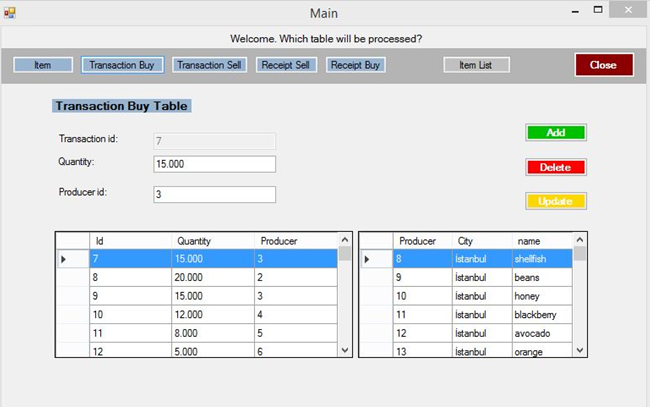Select producer 9 cell in producers grid
This screenshot has width=650, height=407.
coord(422,277)
